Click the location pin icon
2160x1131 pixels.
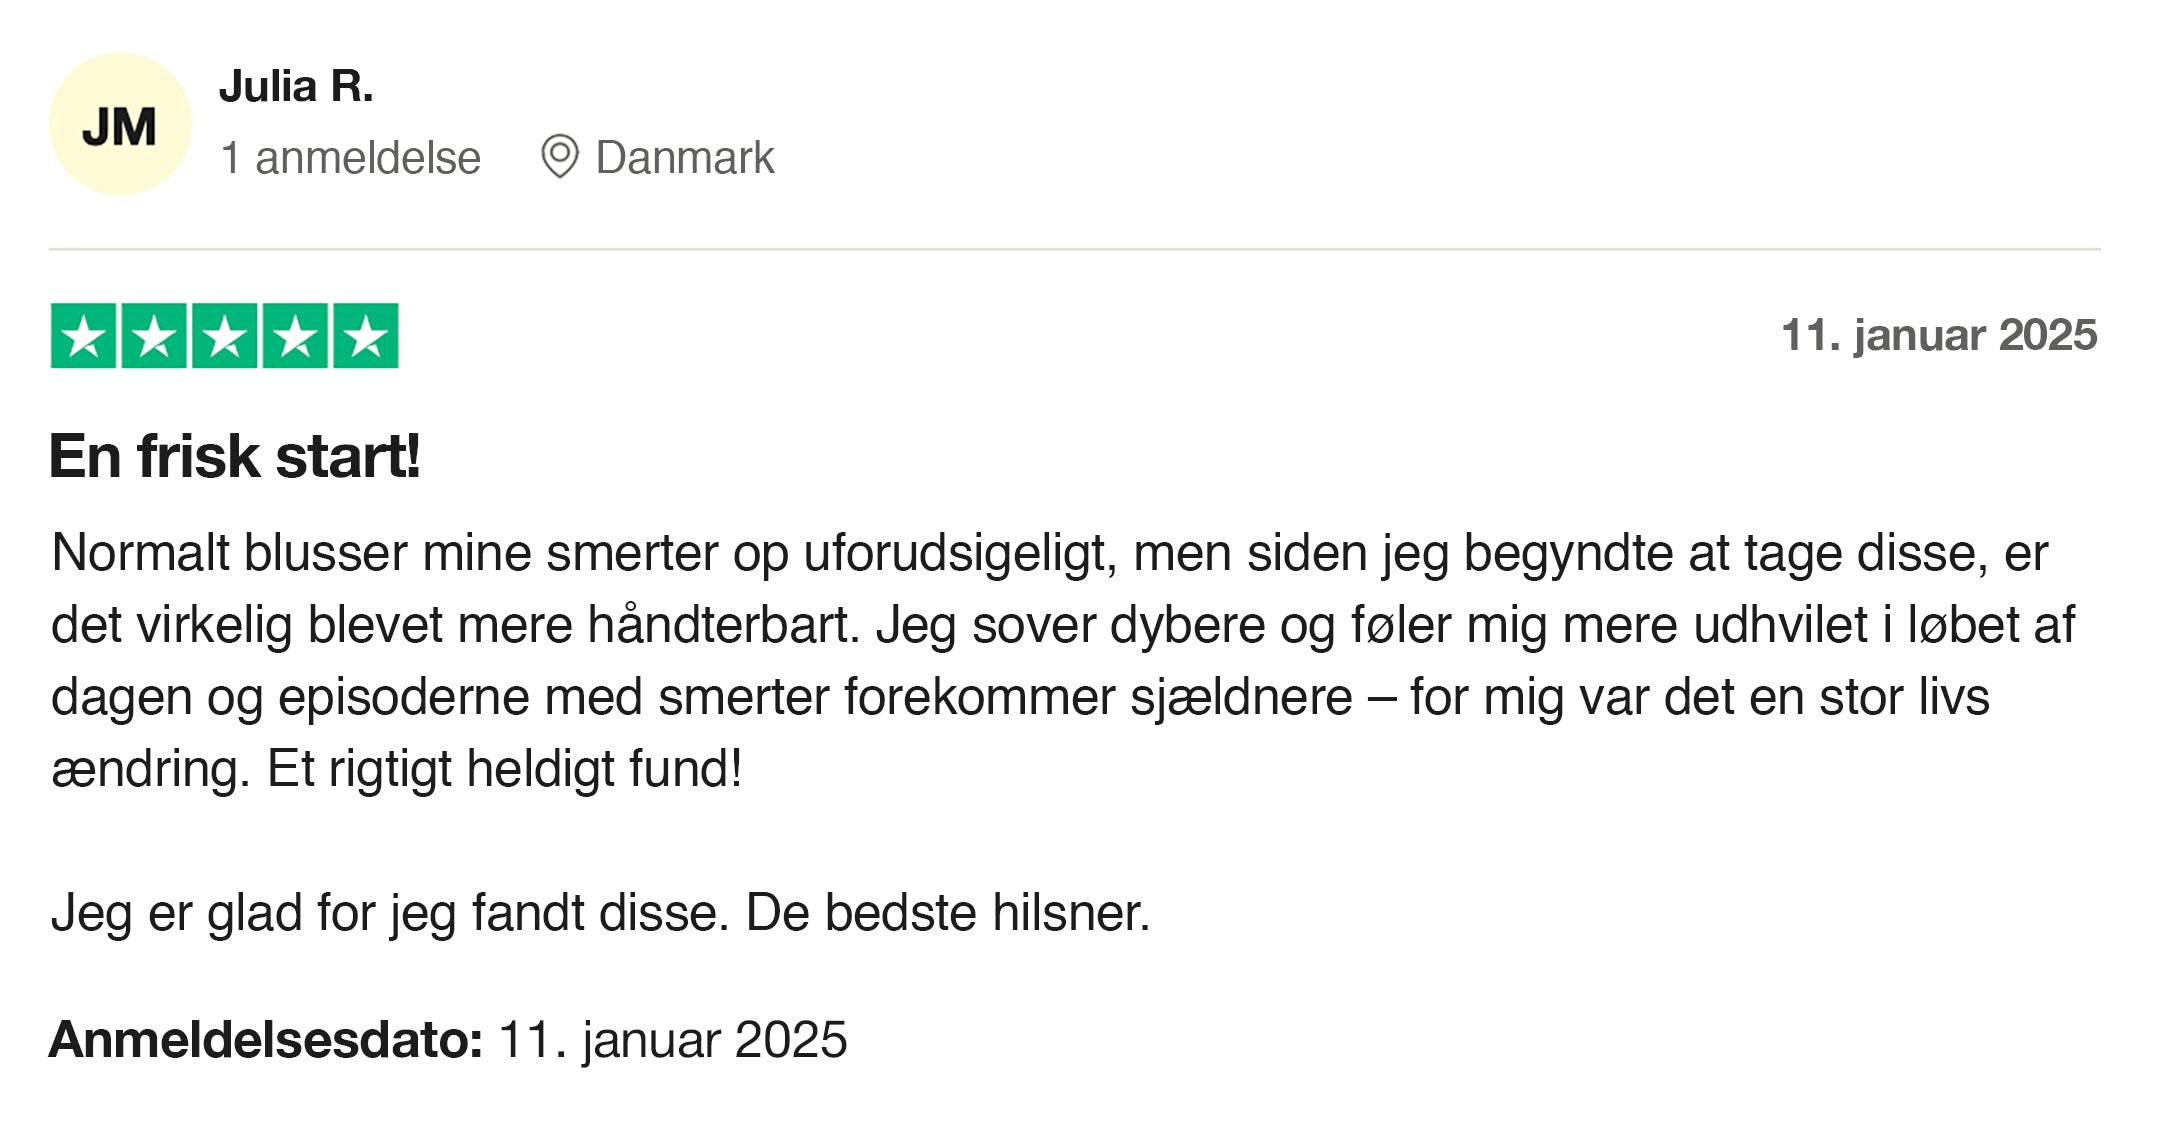pyautogui.click(x=559, y=157)
